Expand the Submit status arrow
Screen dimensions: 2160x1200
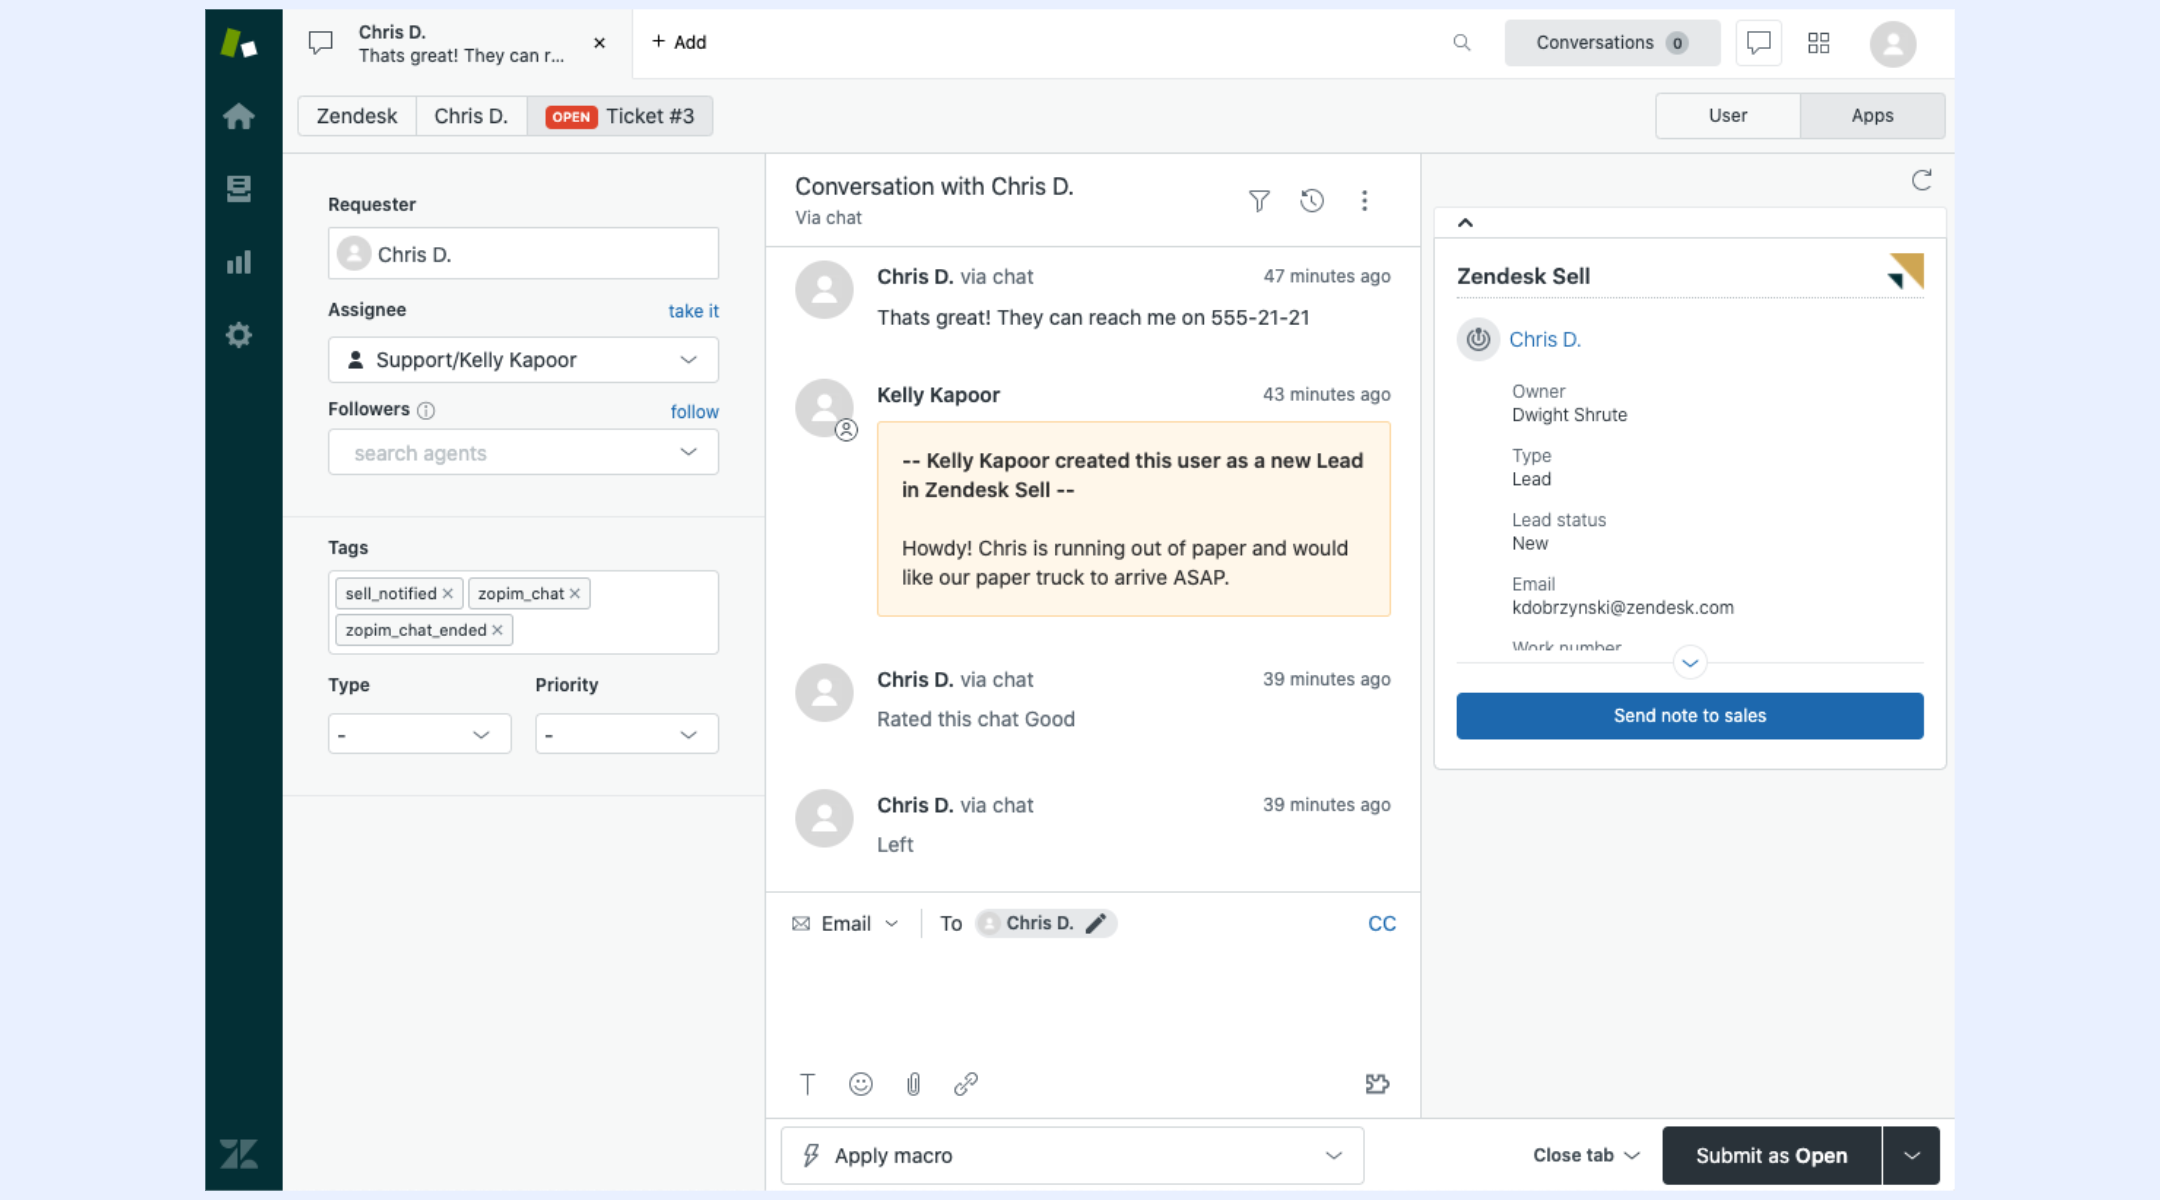point(1911,1156)
